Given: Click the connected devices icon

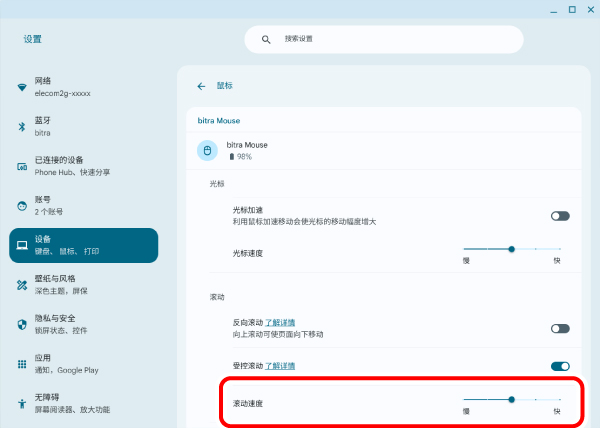Looking at the screenshot, I should 22,166.
